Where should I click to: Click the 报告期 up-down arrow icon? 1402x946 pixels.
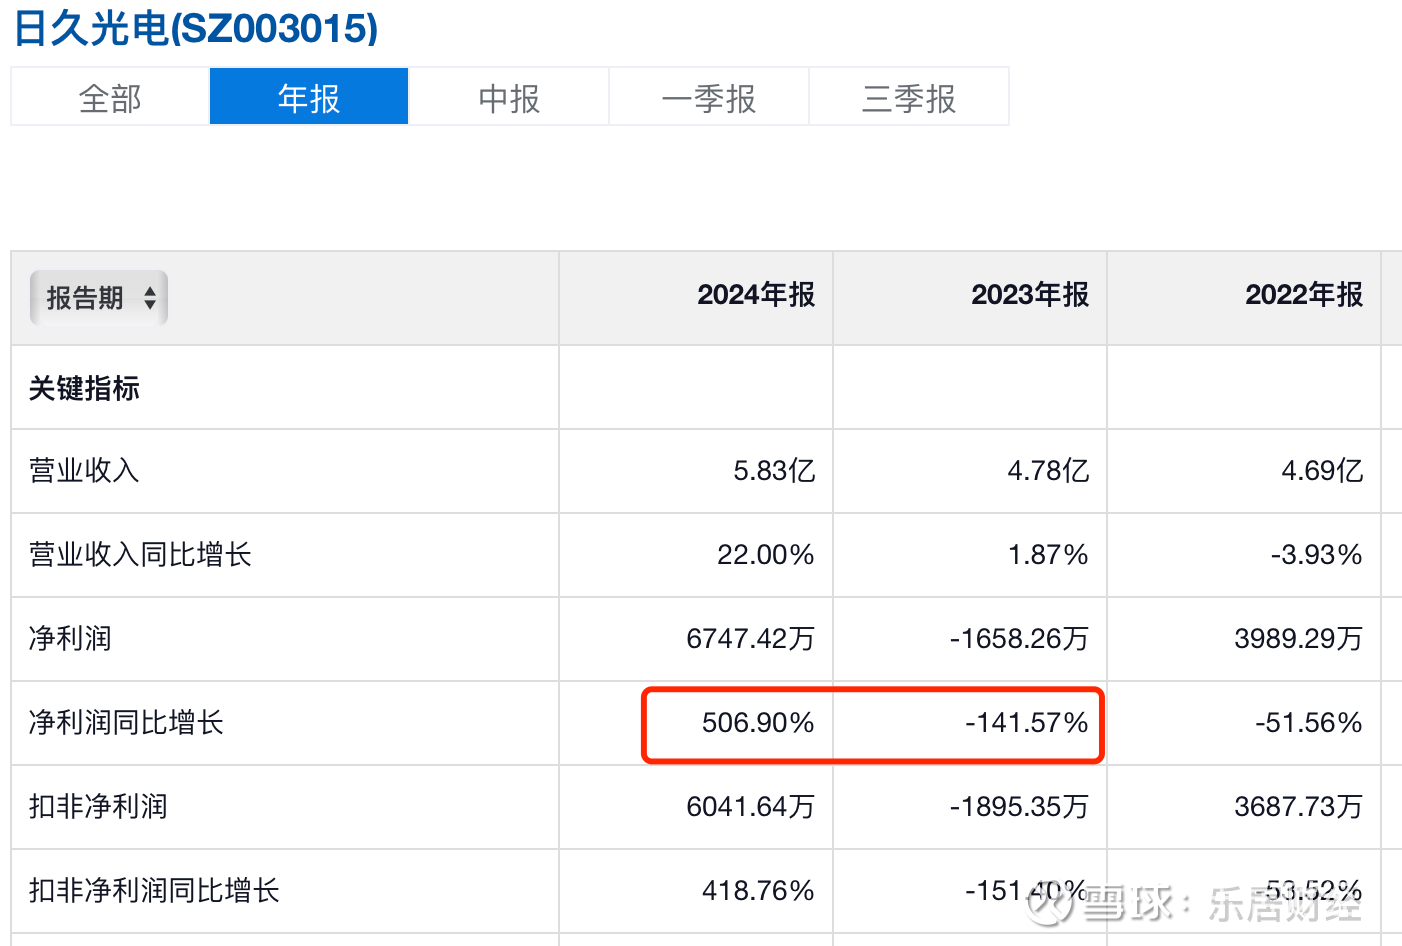coord(150,298)
